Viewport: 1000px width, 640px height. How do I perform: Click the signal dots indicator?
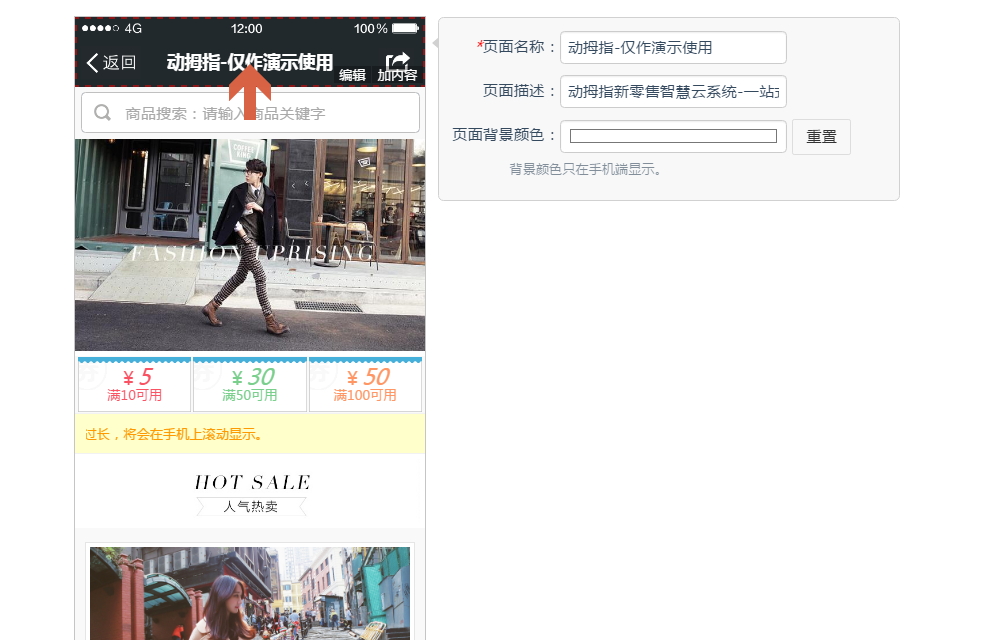coord(100,28)
